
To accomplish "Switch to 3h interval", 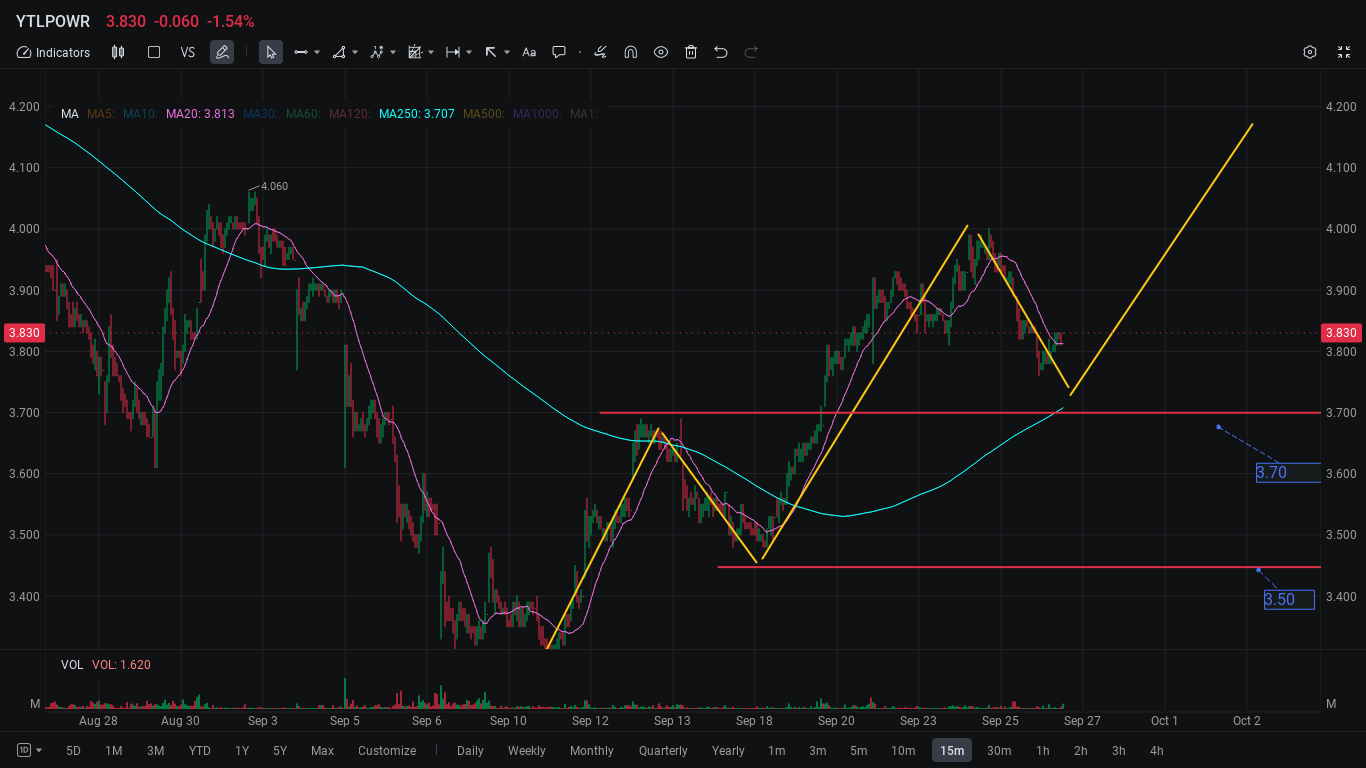I will tap(1119, 750).
